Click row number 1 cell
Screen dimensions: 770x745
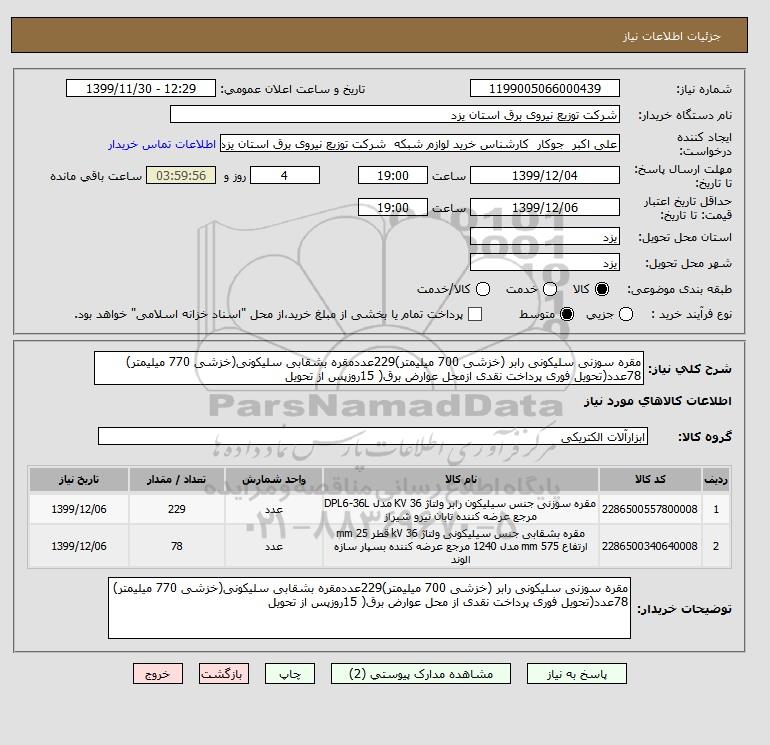[716, 509]
